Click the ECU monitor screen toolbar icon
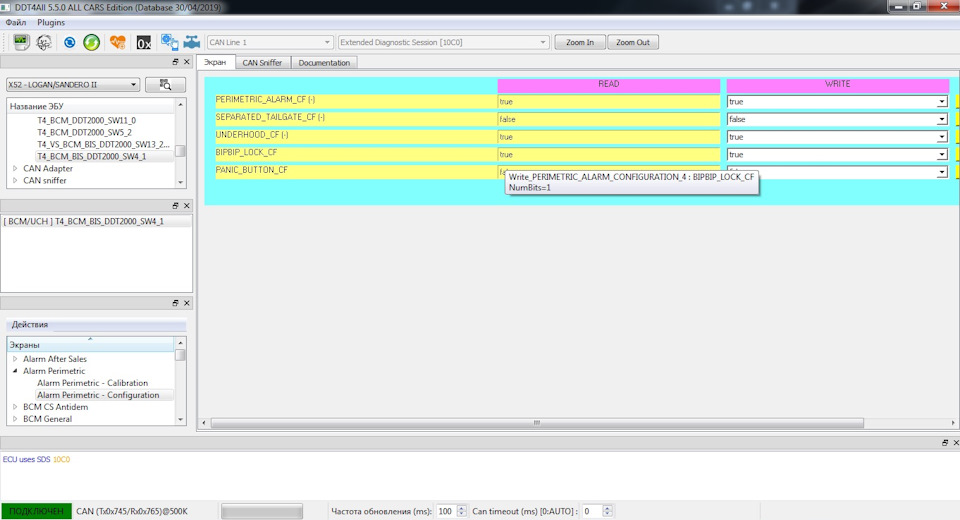 (21, 42)
